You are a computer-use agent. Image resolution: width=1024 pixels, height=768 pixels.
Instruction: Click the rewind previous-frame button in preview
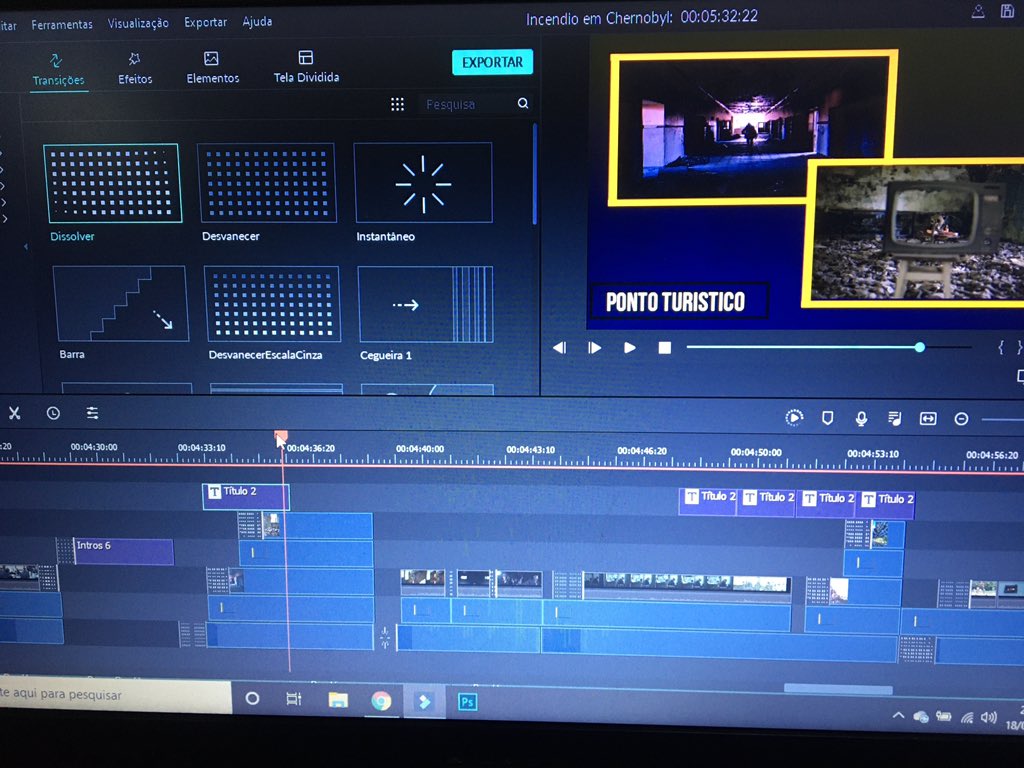(x=560, y=348)
